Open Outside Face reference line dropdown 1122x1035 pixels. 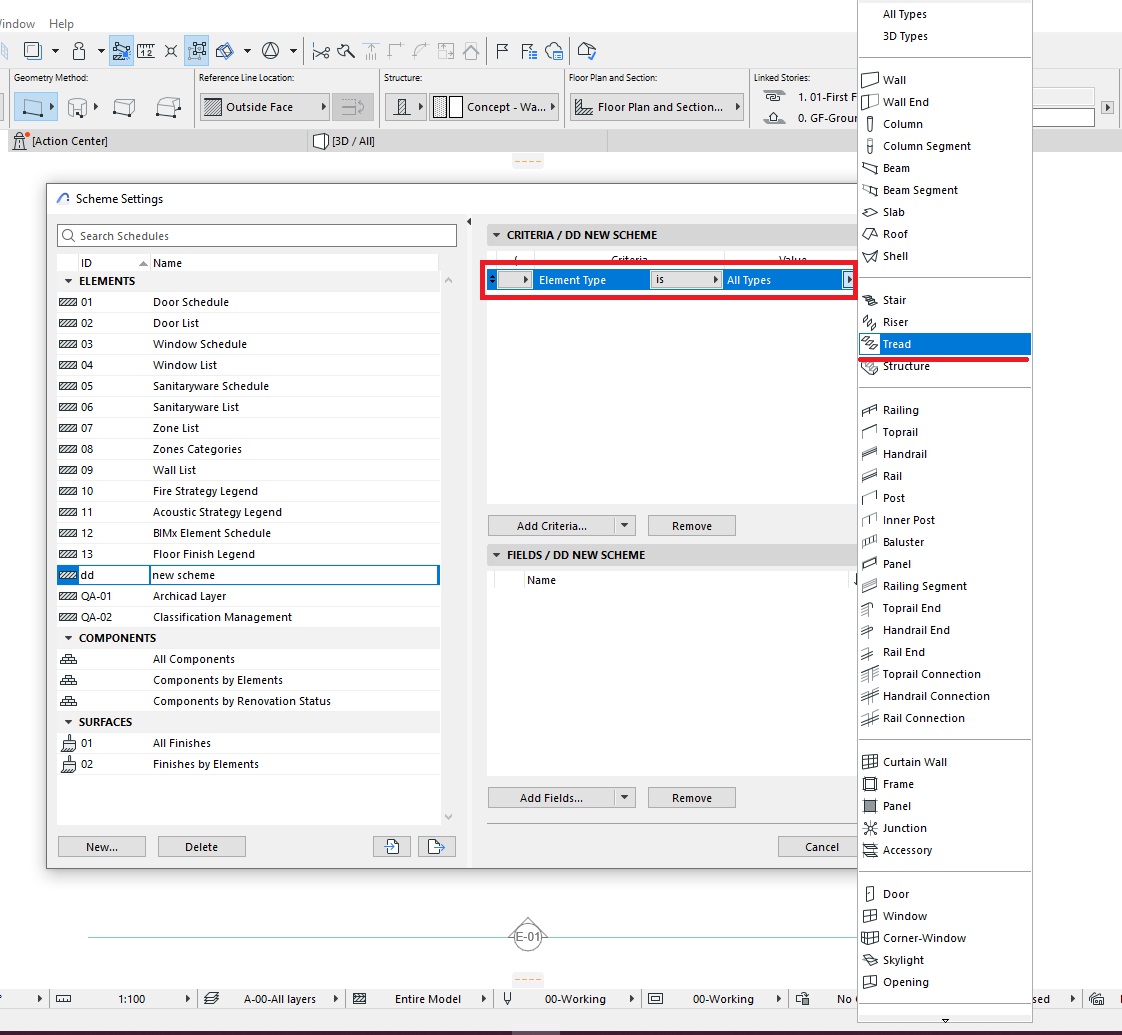point(265,107)
